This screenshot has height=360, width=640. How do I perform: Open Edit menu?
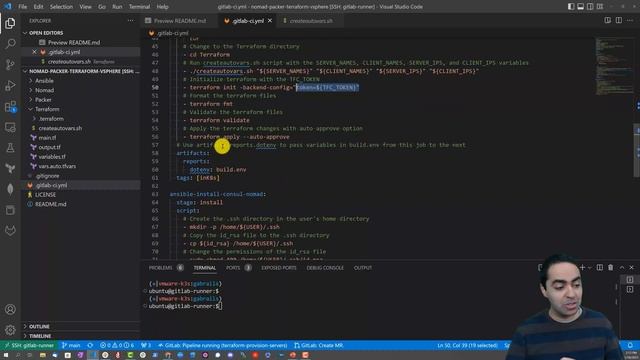tap(38, 7)
